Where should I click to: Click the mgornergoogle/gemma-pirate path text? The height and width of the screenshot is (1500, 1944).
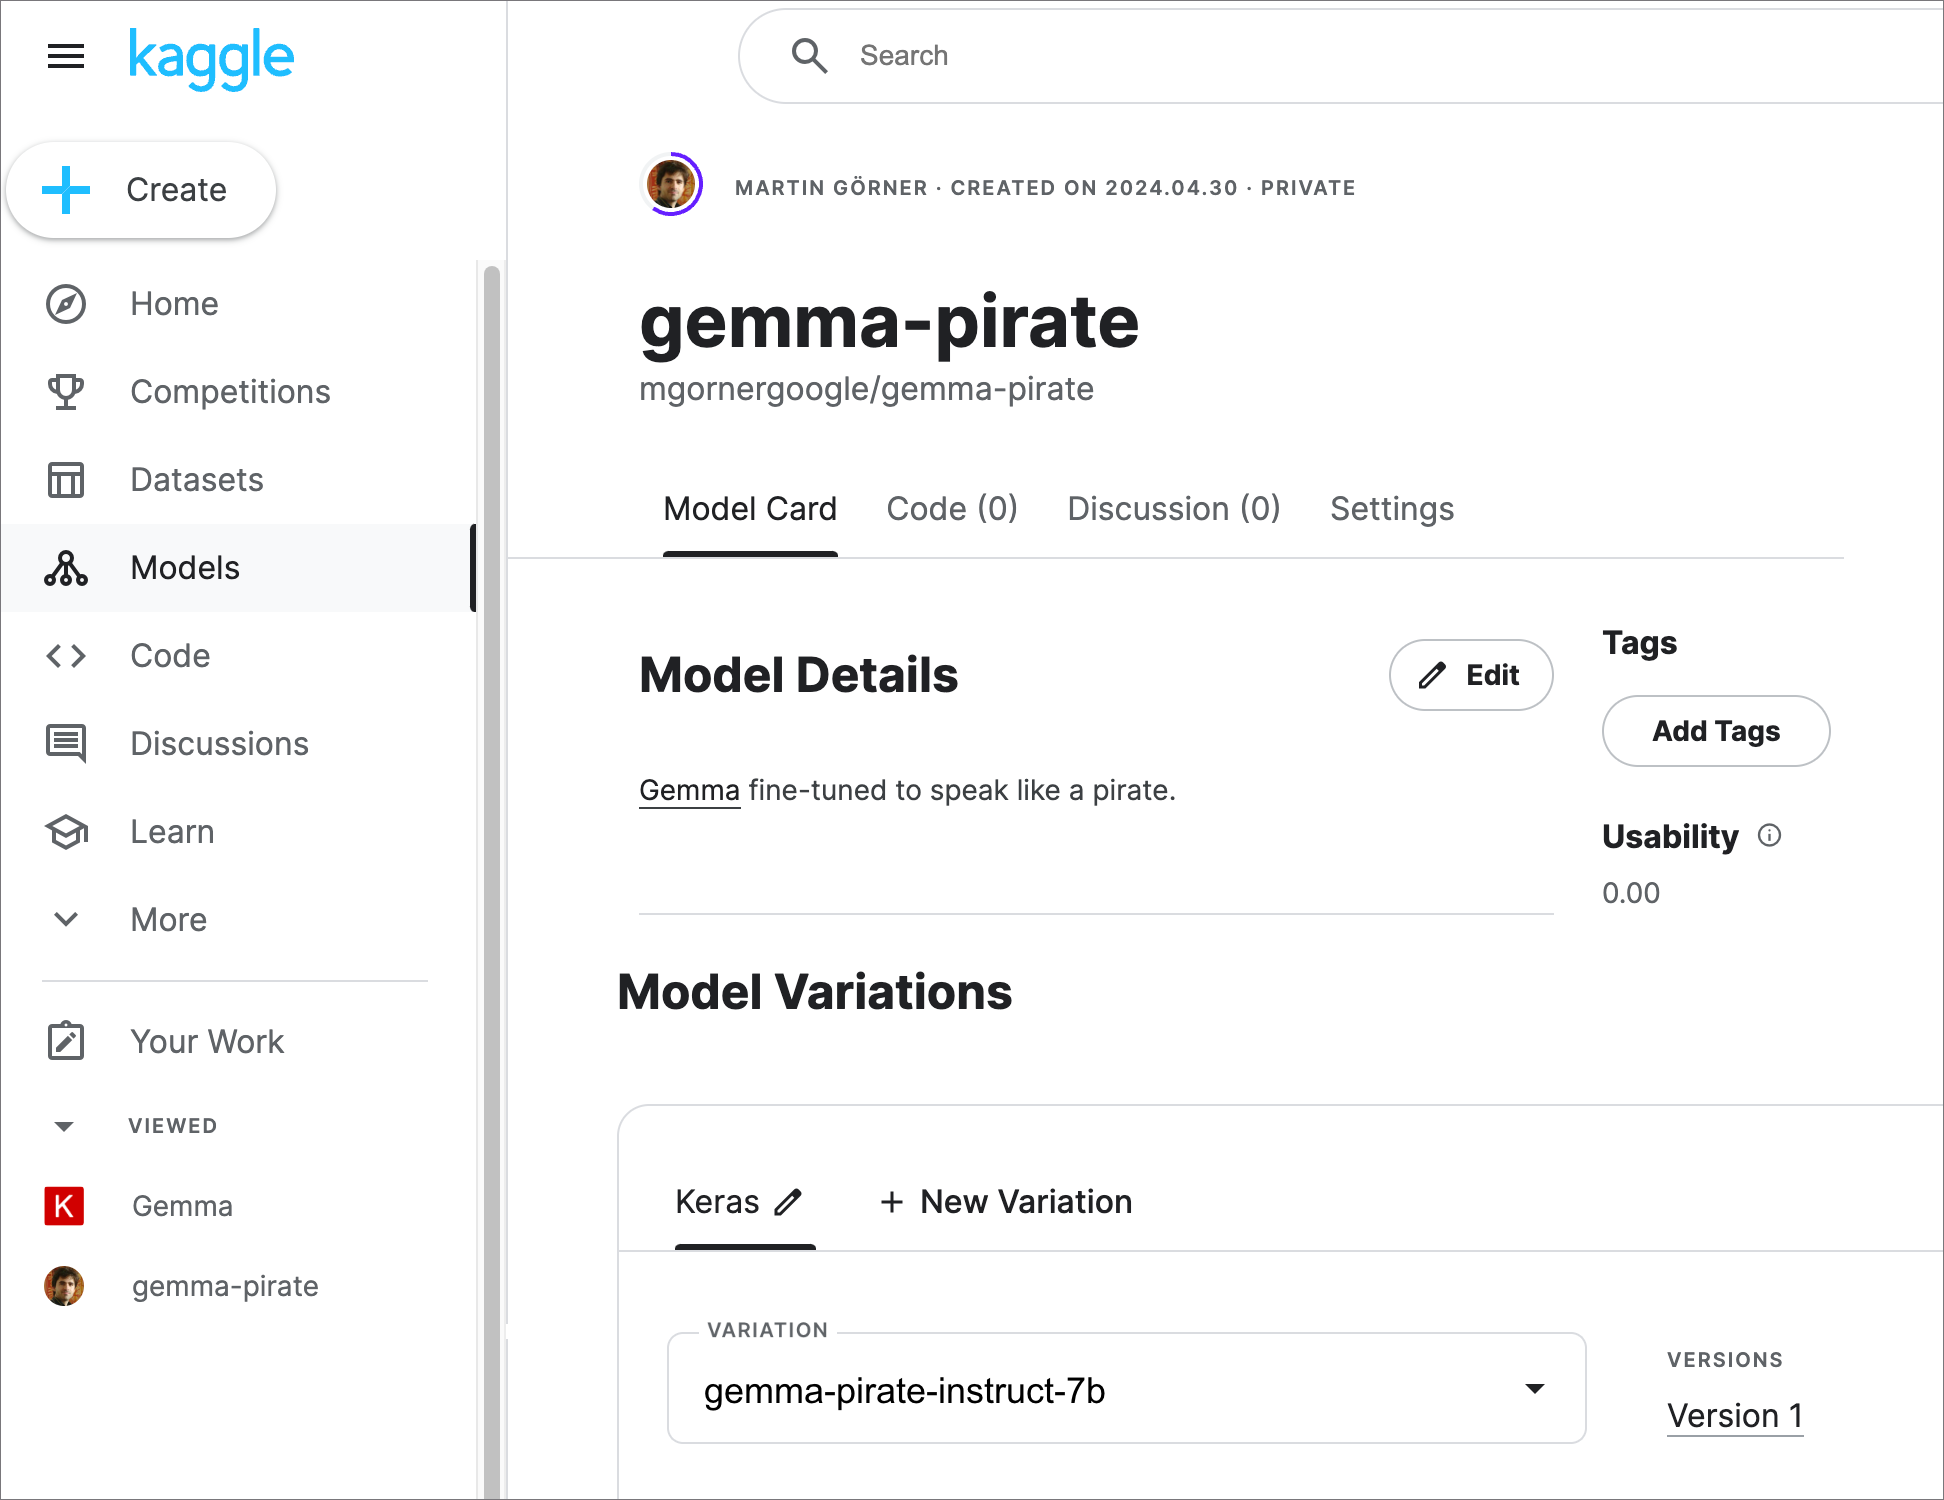pyautogui.click(x=866, y=389)
